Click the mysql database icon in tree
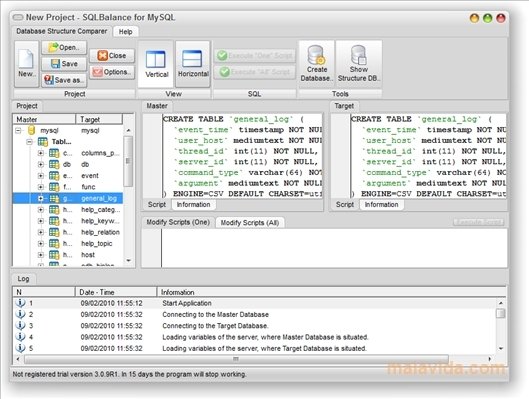 point(31,130)
